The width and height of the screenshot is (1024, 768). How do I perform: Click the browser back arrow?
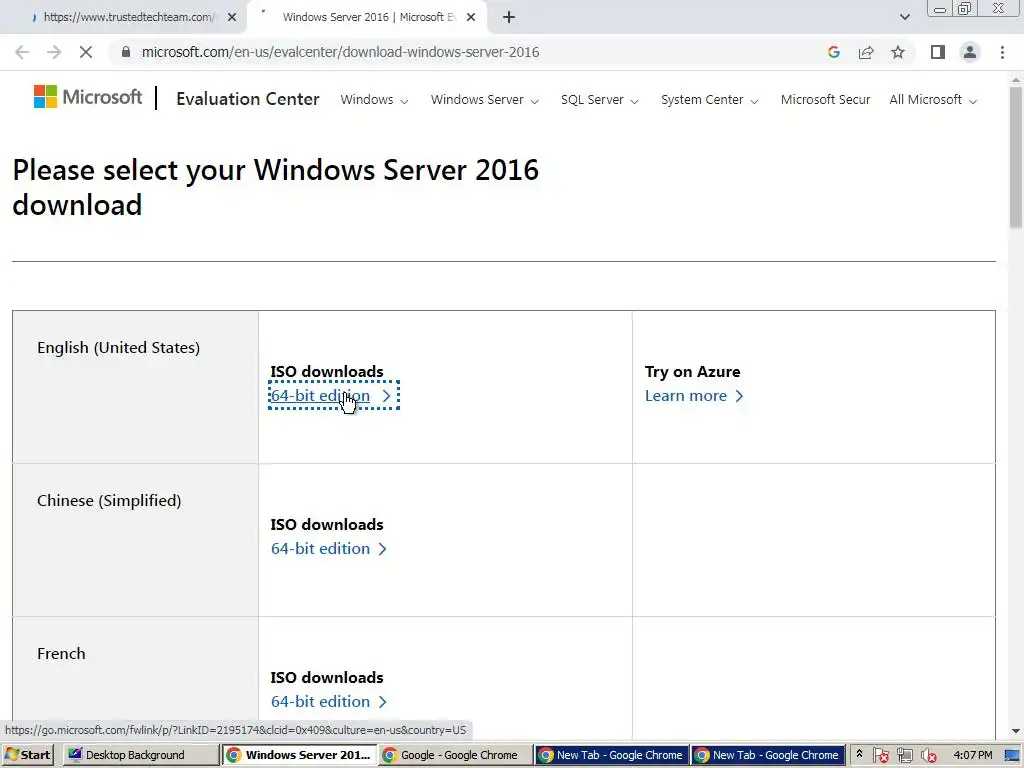click(x=22, y=52)
